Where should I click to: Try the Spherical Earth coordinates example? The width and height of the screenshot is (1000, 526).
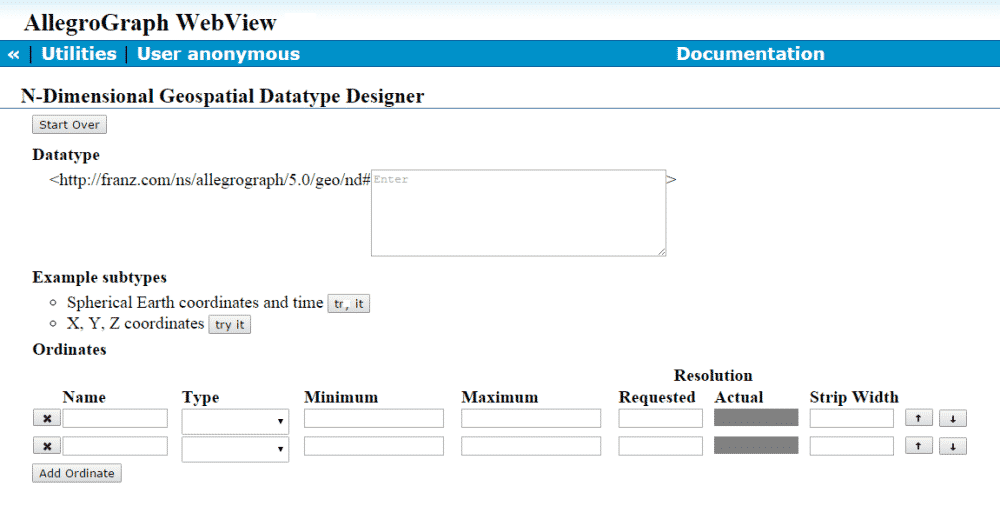coord(348,303)
